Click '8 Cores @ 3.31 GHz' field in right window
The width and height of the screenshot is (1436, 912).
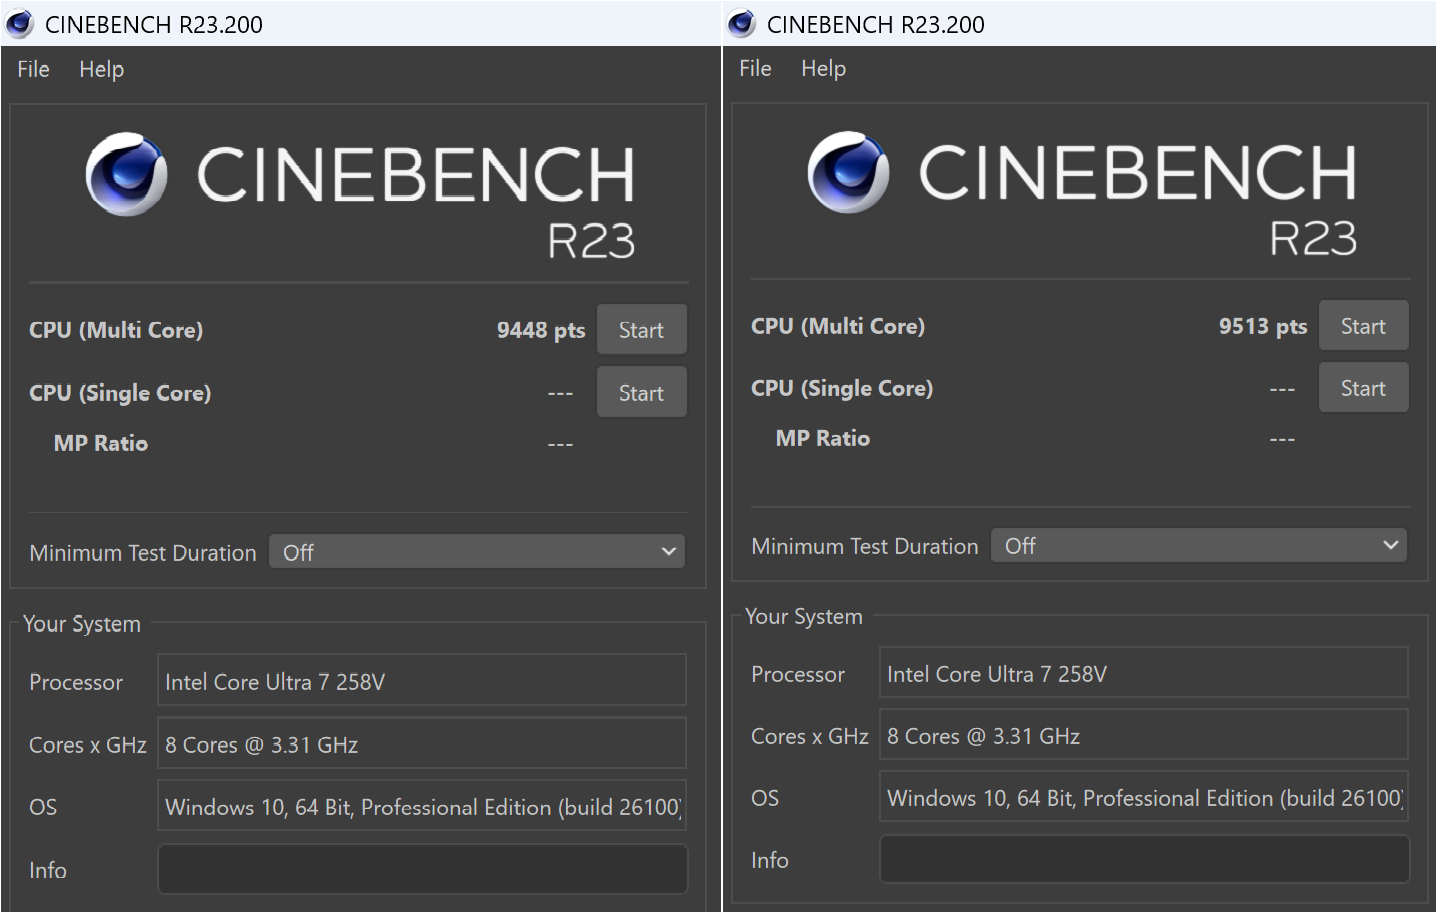point(1144,735)
